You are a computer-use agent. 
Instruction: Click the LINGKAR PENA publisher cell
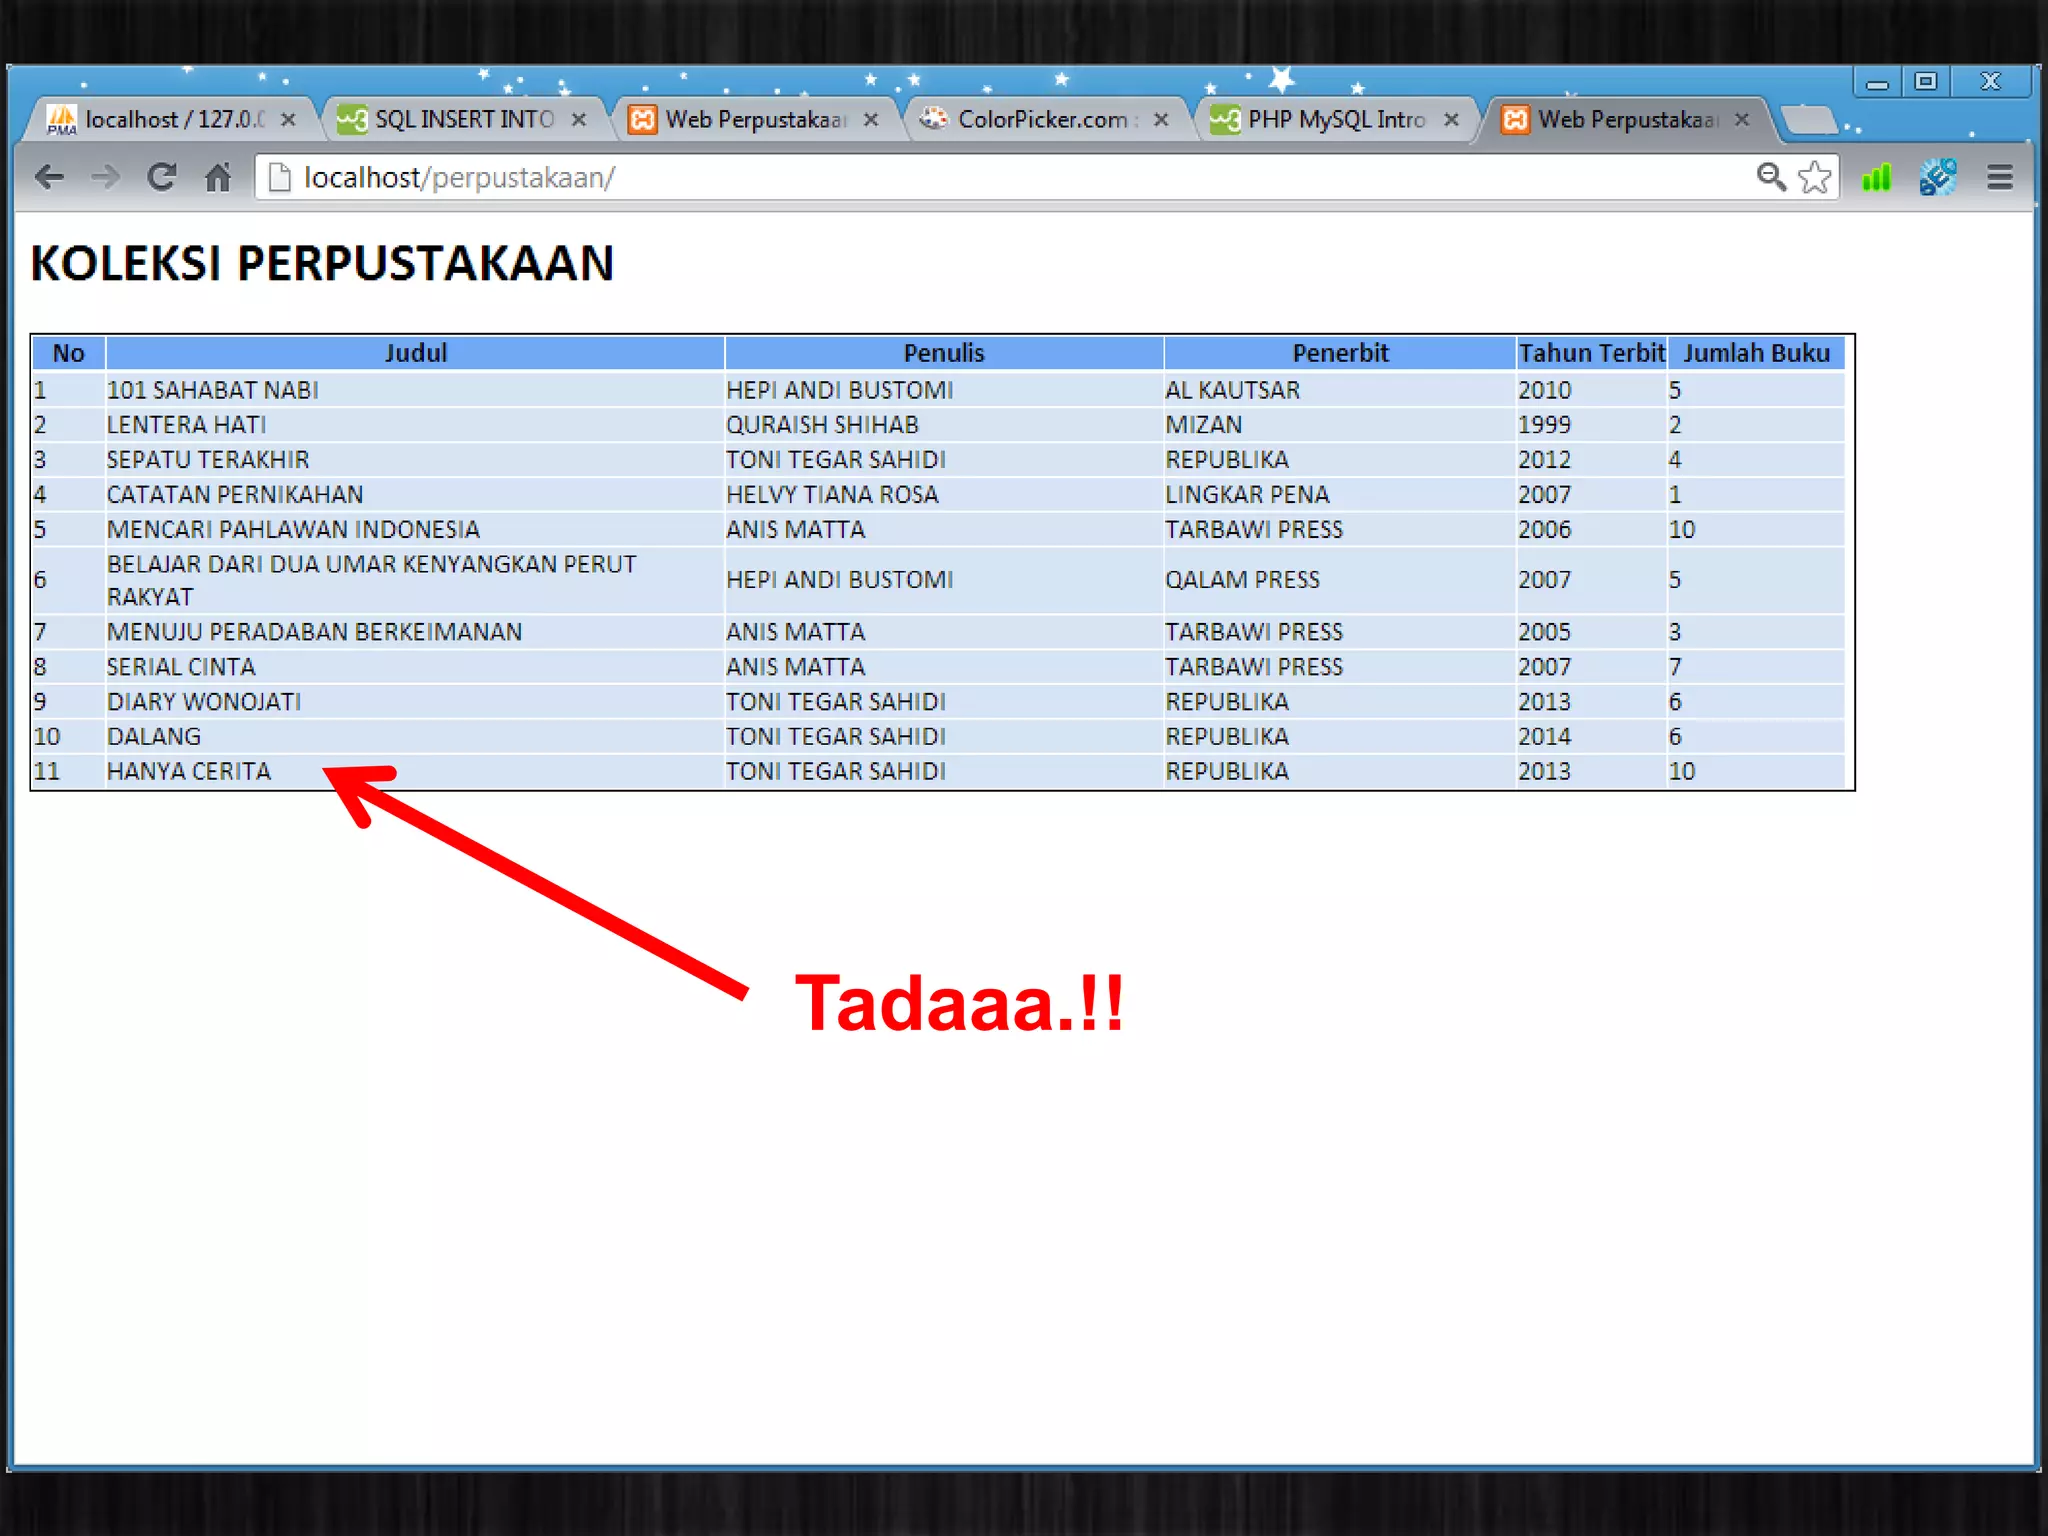[1340, 495]
